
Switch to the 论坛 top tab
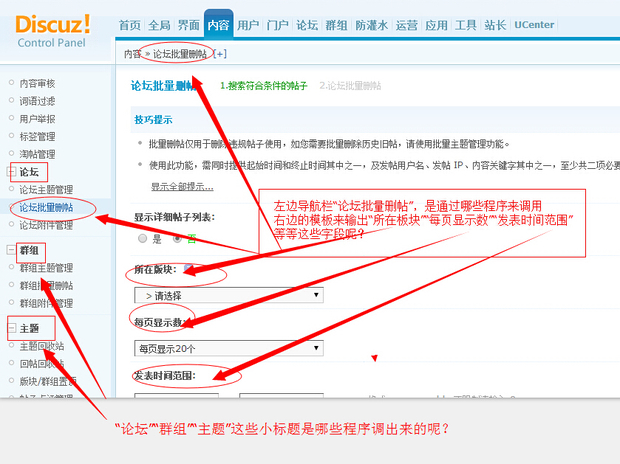tap(307, 25)
